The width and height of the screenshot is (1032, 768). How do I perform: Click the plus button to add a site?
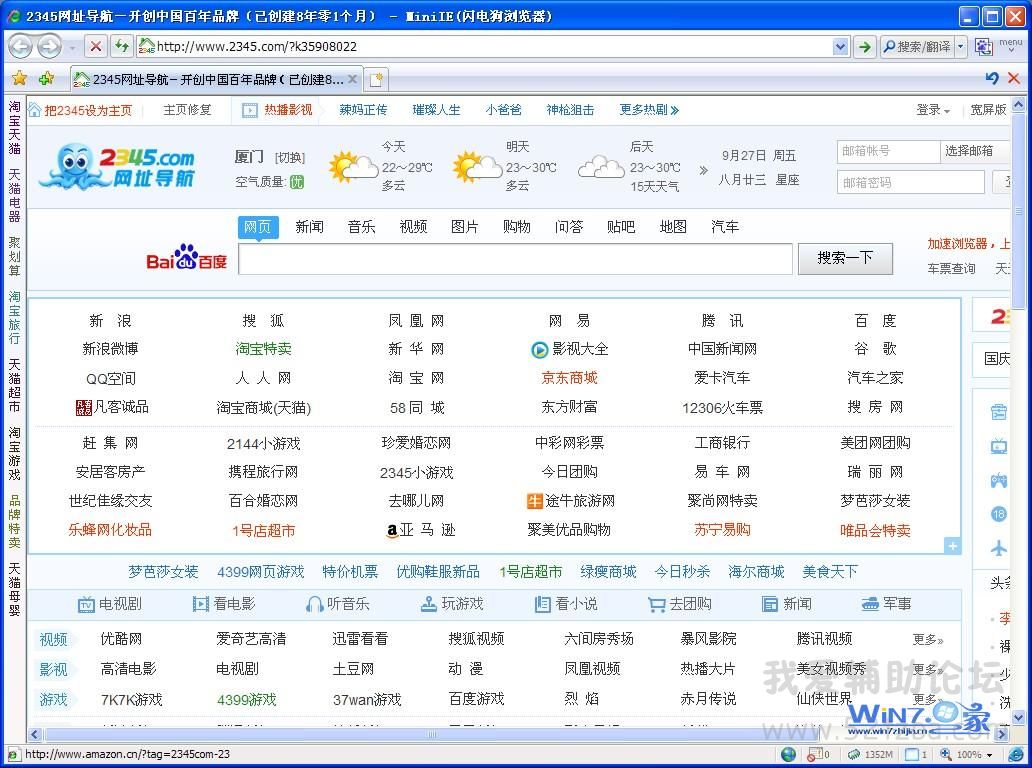click(952, 546)
